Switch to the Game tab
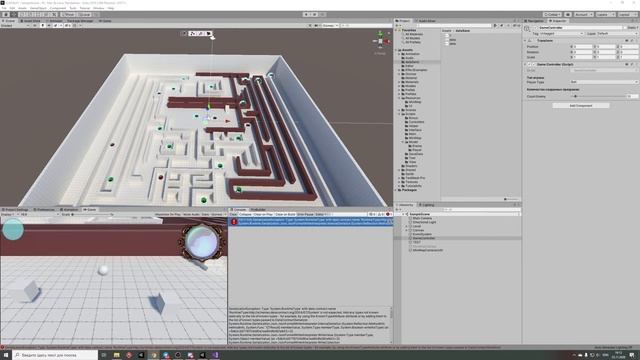Viewport: 640px width, 360px height. pyautogui.click(x=90, y=210)
